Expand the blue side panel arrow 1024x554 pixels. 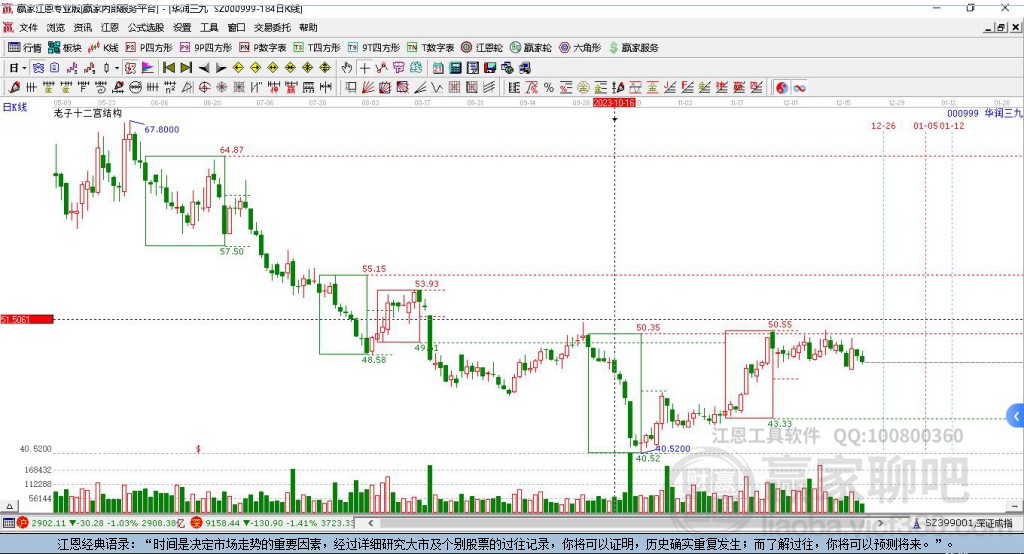point(1016,416)
